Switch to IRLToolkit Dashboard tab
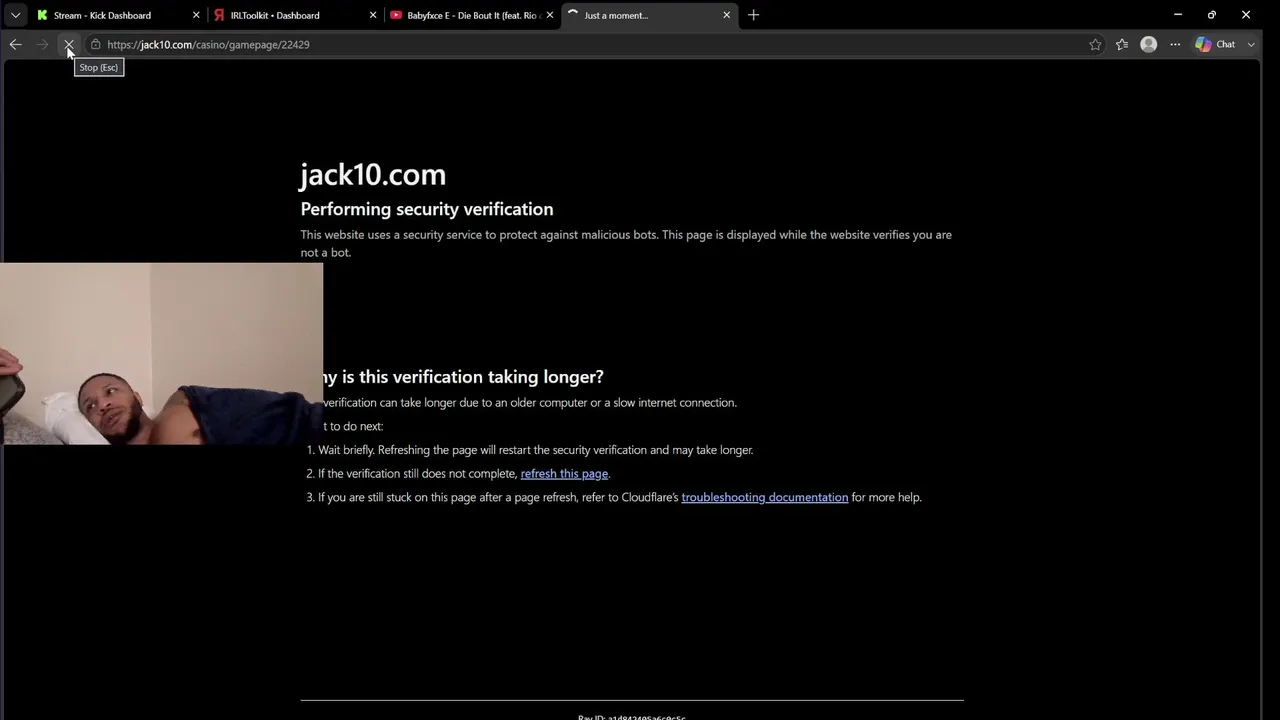Screen dimensions: 1280x720 click(295, 15)
